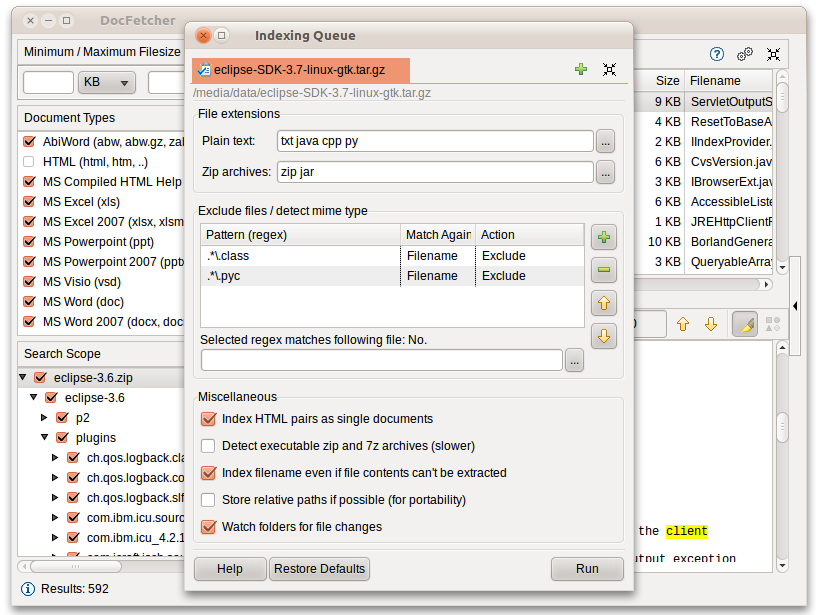Click the green plus icon to add indexing task

coord(581,70)
